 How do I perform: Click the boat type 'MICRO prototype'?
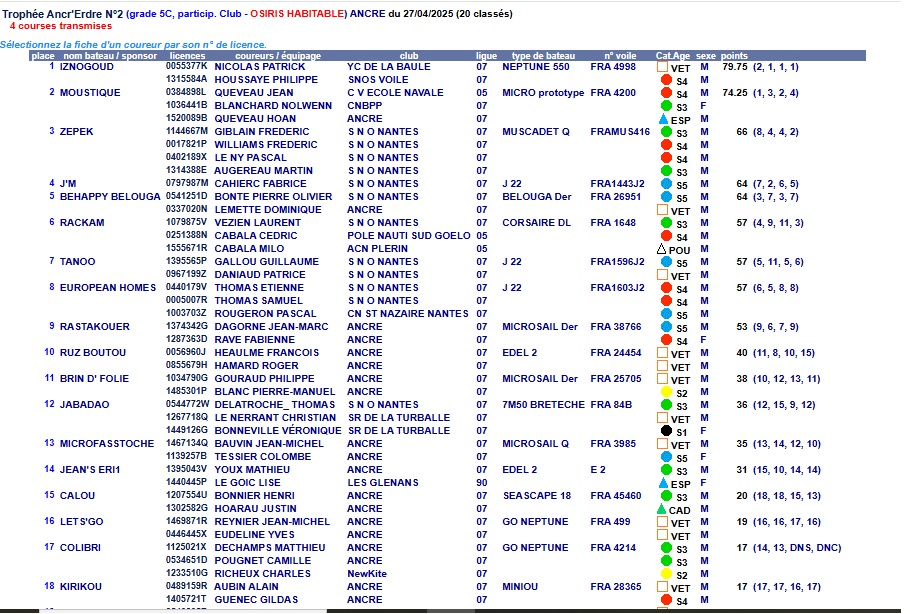tap(543, 92)
